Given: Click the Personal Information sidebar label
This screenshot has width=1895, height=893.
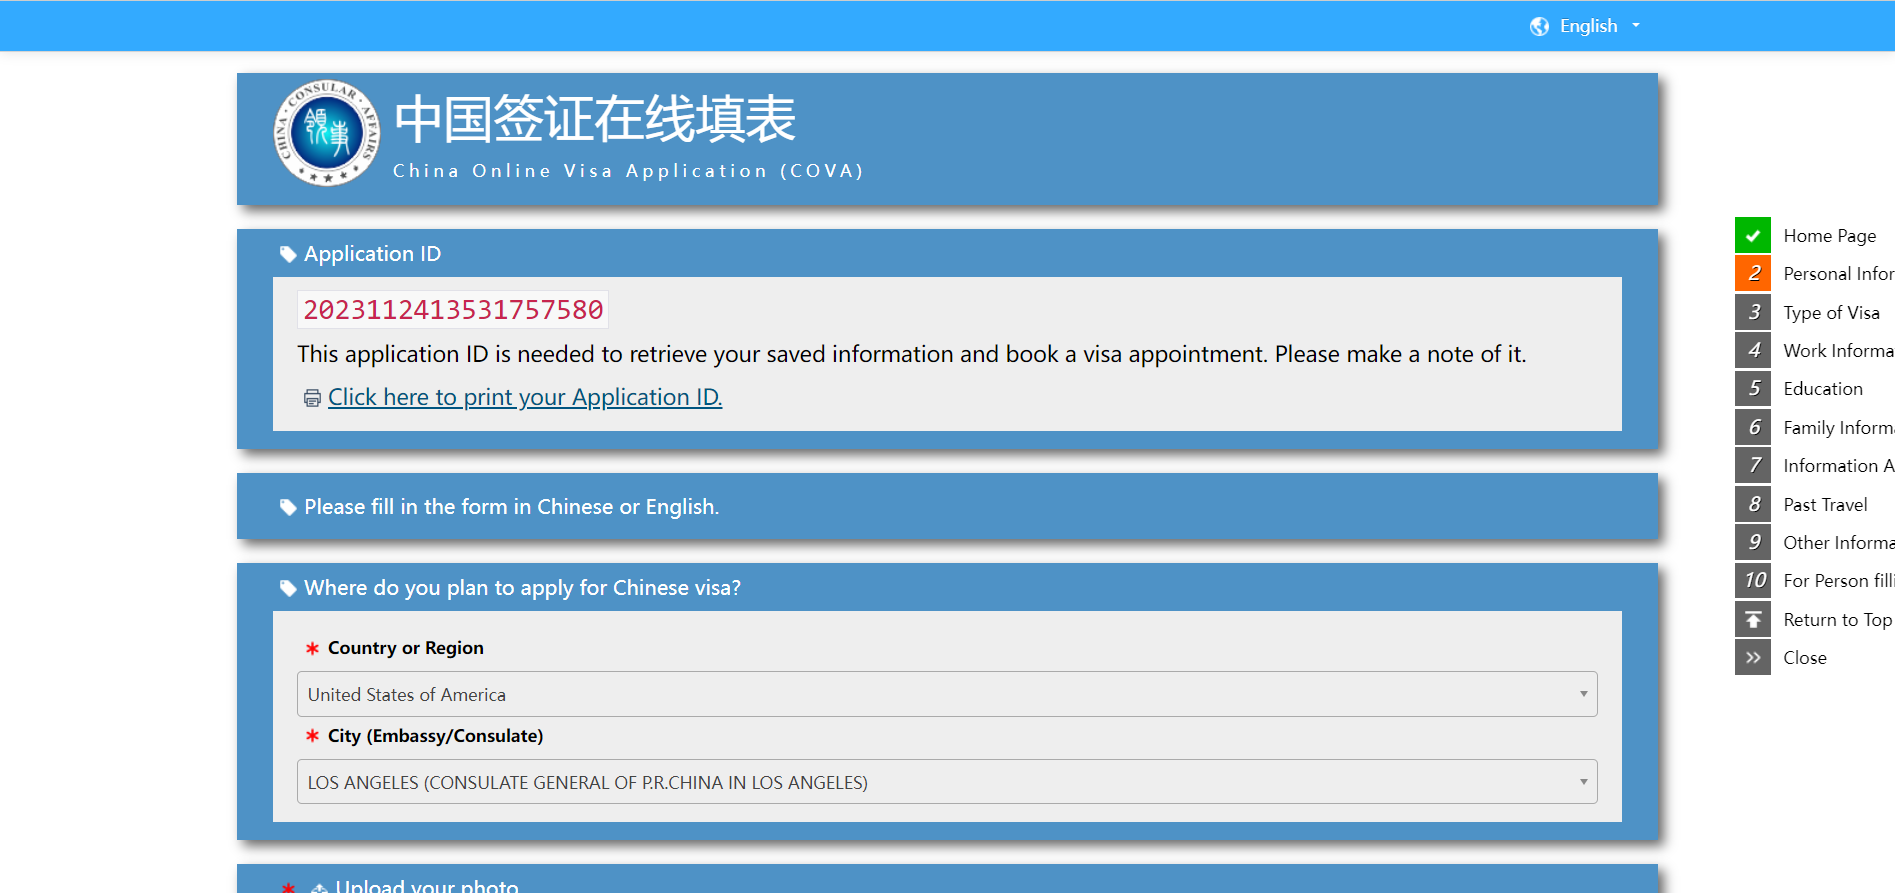Looking at the screenshot, I should tap(1837, 274).
